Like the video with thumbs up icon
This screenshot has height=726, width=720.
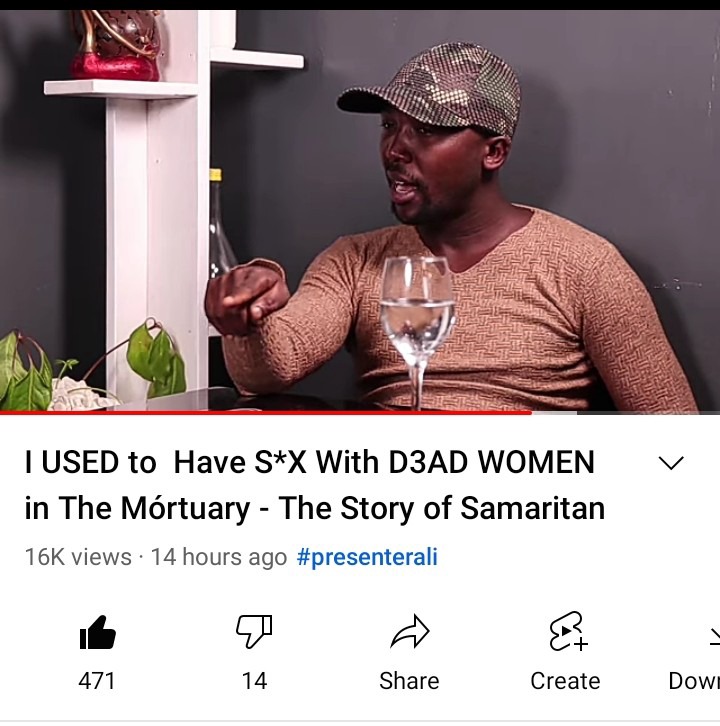coord(97,632)
